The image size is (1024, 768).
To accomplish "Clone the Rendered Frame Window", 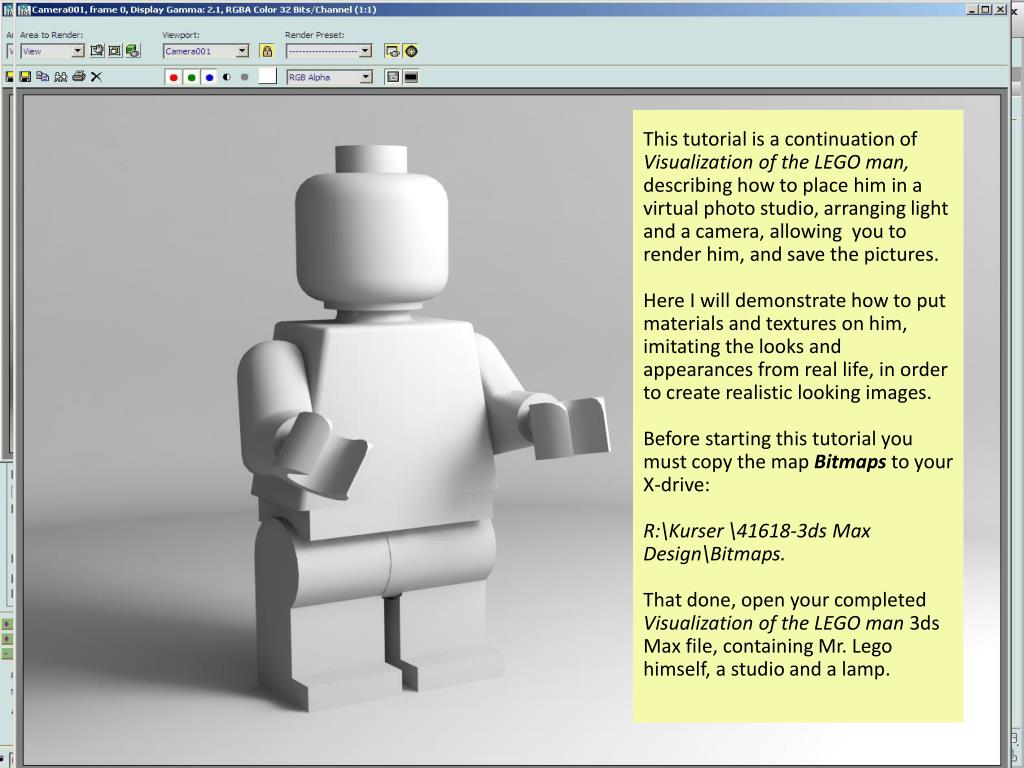I will point(61,76).
